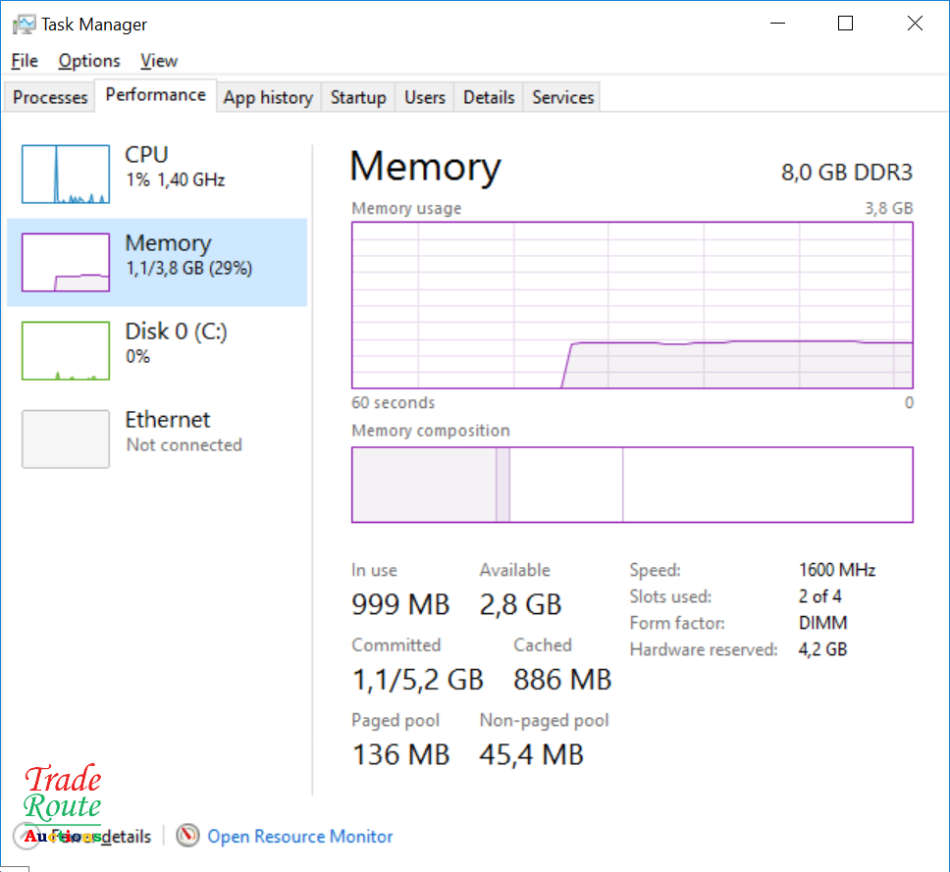Open the Options menu
This screenshot has height=872, width=950.
[89, 61]
